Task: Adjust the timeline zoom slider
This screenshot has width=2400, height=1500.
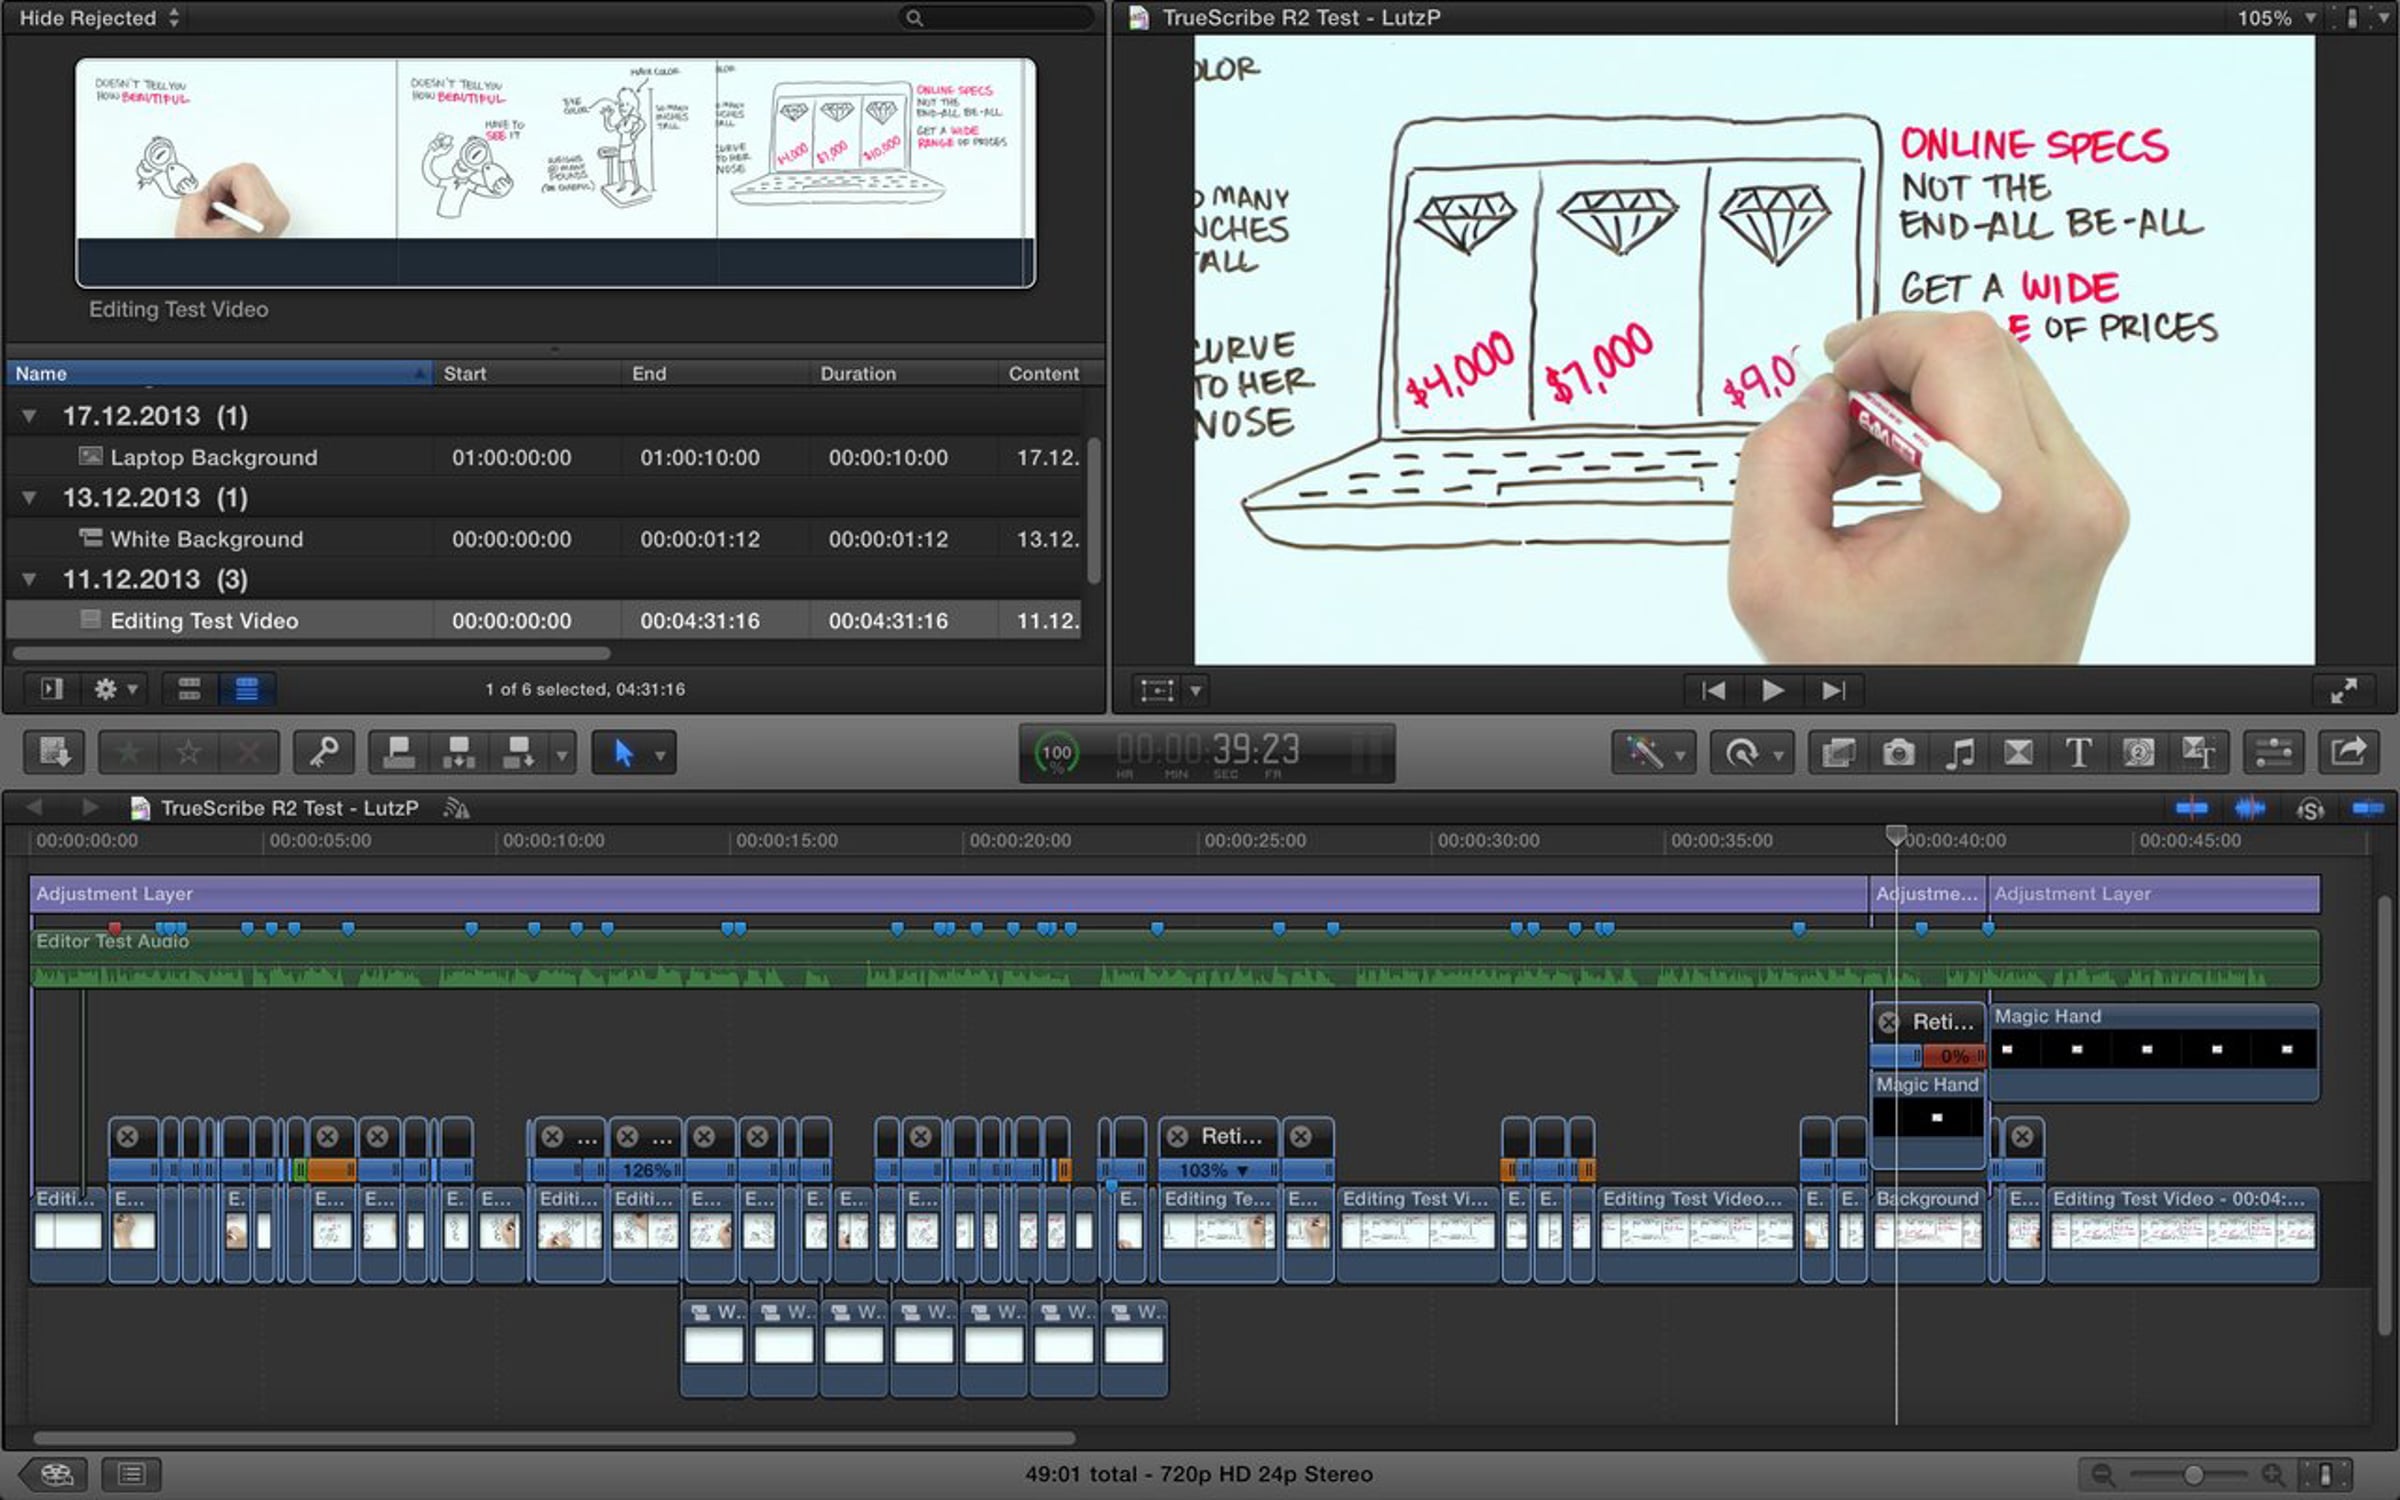Action: (2192, 1474)
